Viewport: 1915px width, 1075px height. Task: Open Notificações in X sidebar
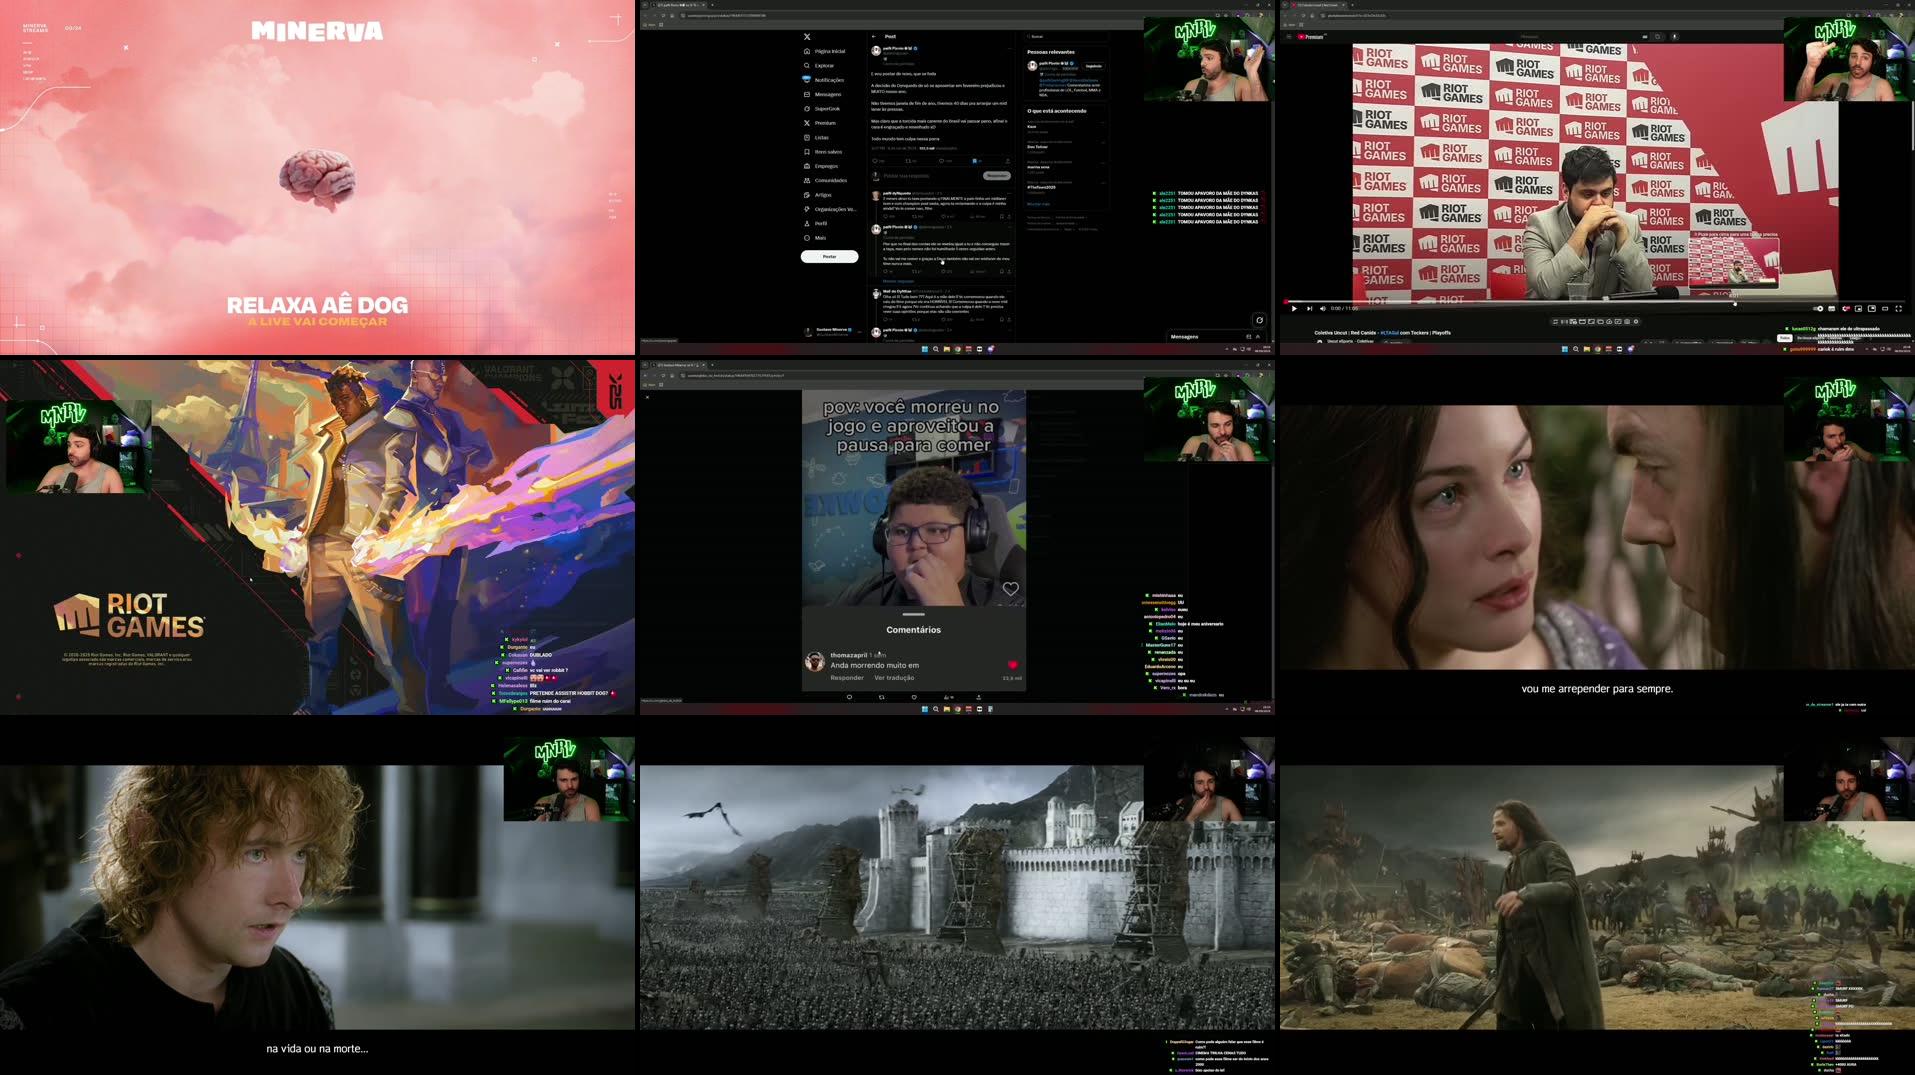tap(823, 80)
